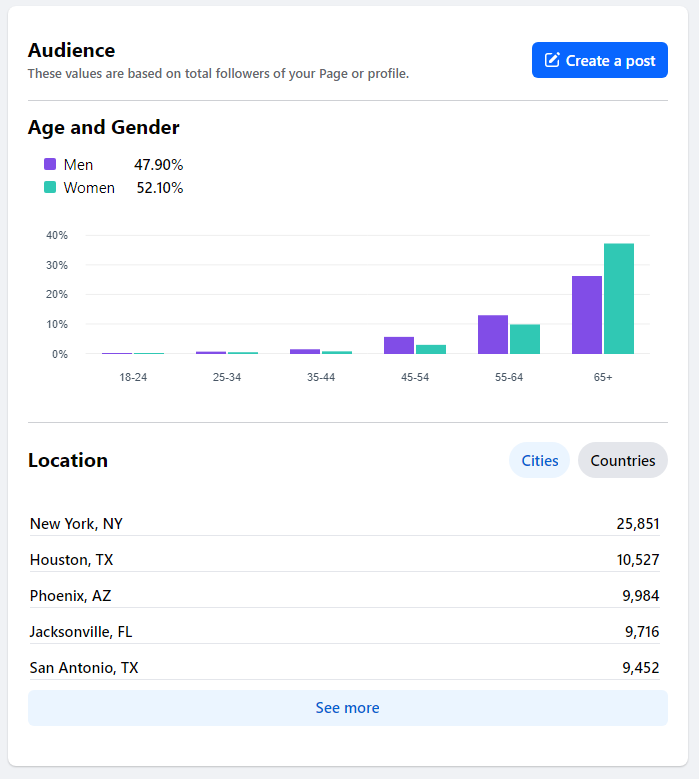Click the Create a post button text

click(x=610, y=61)
